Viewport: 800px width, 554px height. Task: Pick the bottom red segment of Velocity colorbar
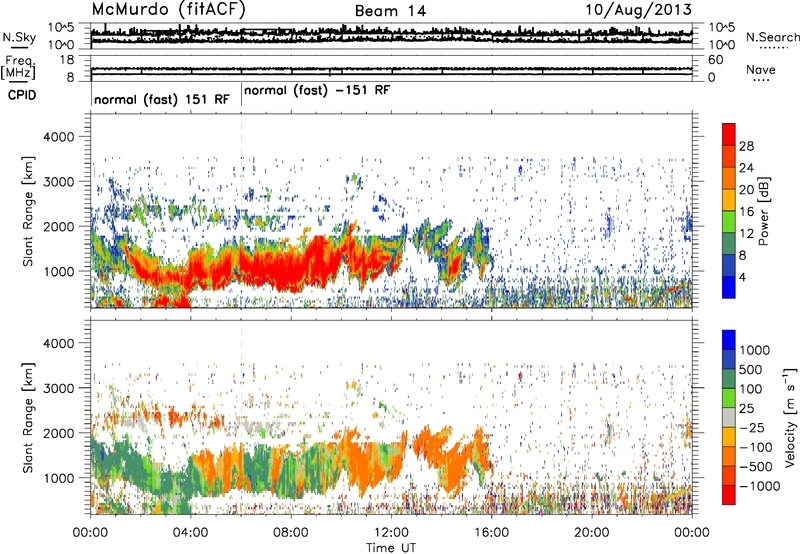click(x=729, y=495)
